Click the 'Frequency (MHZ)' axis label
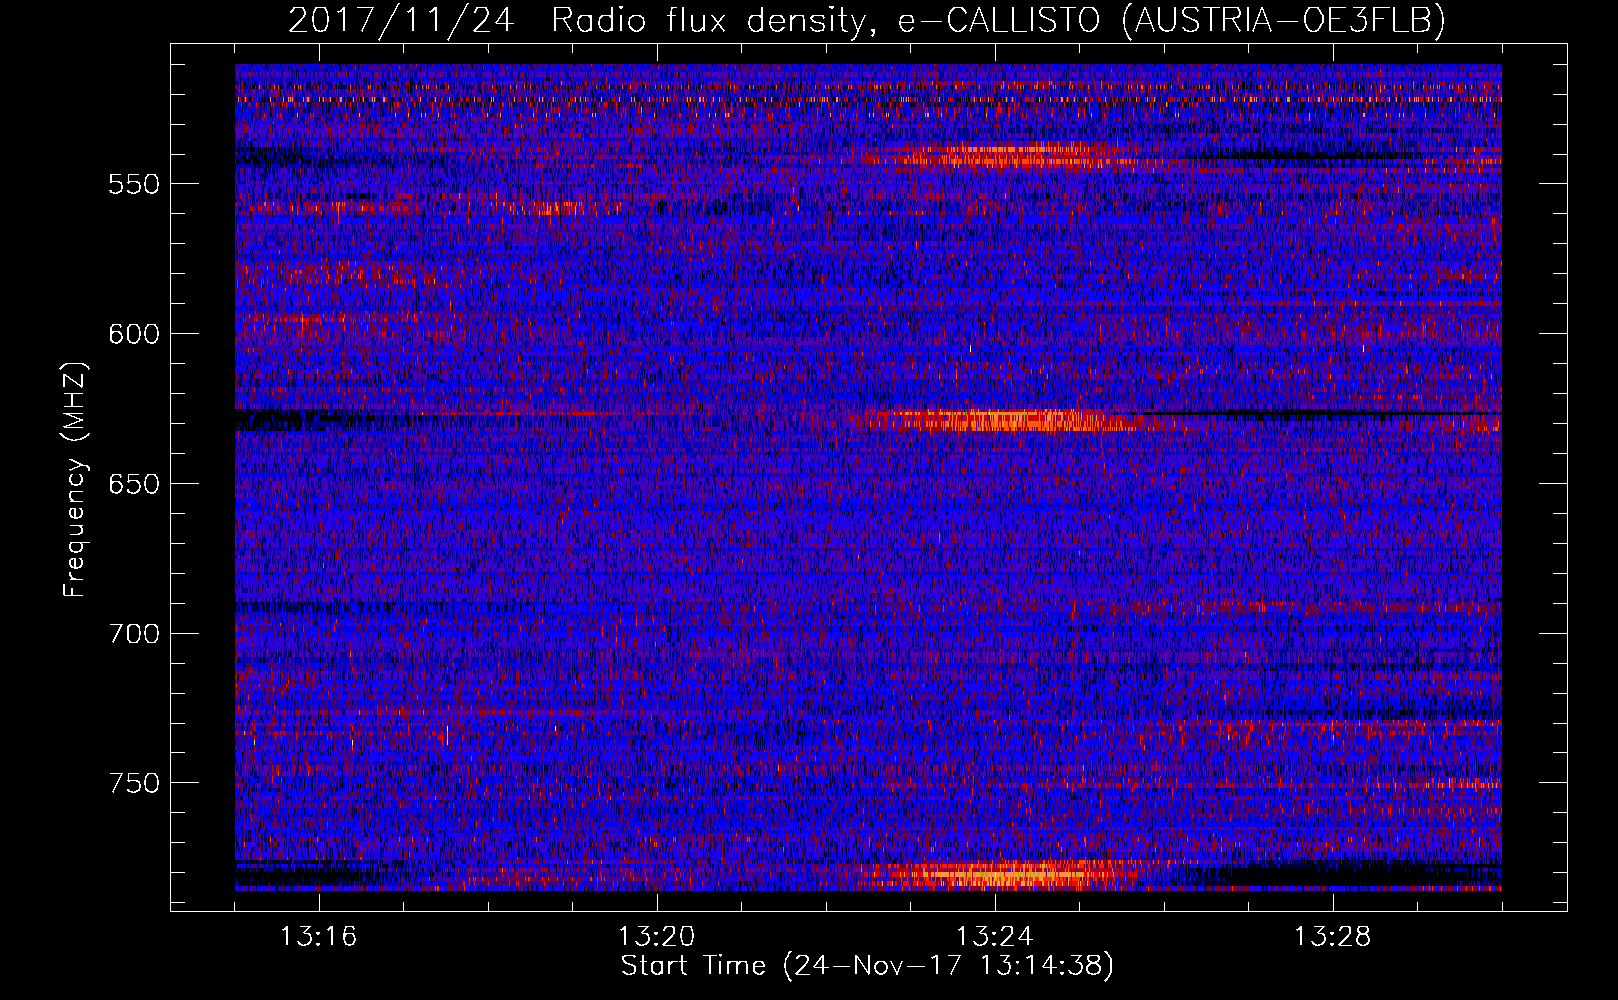This screenshot has height=1000, width=1618. click(x=75, y=479)
